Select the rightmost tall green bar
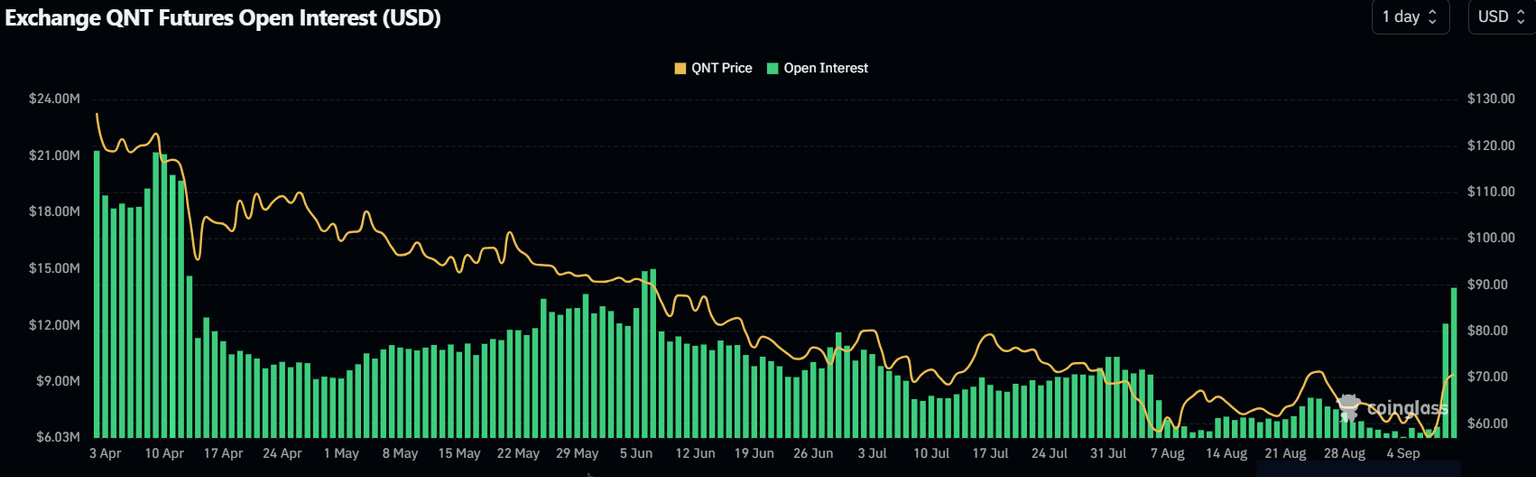 pos(1454,362)
